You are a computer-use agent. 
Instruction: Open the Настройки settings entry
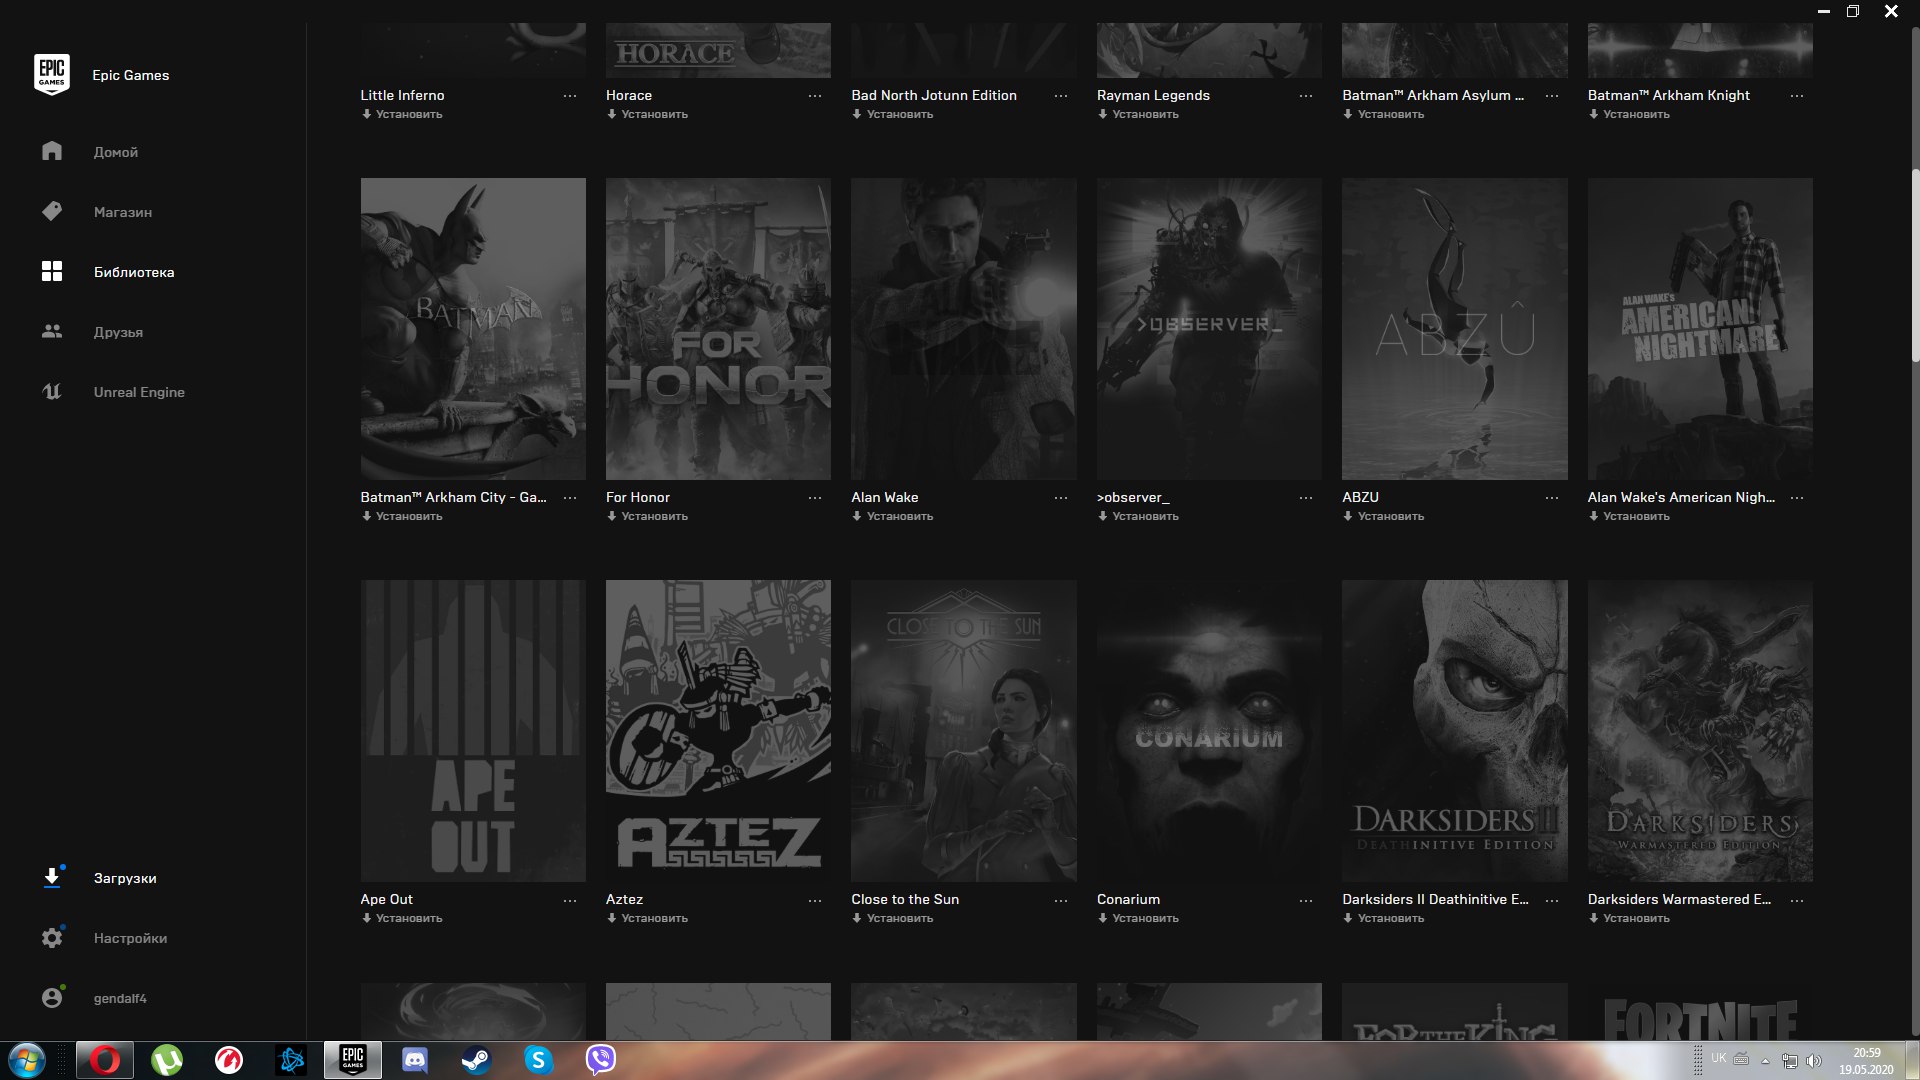130,938
